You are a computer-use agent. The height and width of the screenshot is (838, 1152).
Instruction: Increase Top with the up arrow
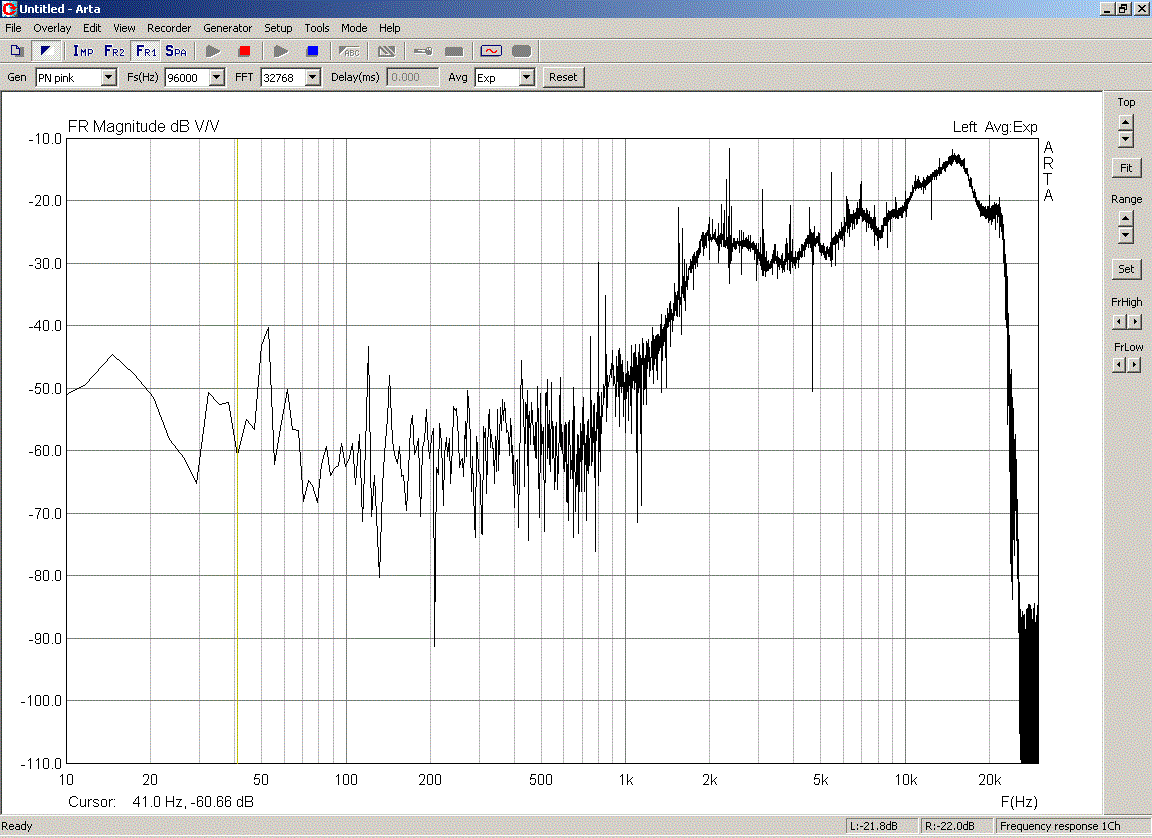coord(1126,121)
